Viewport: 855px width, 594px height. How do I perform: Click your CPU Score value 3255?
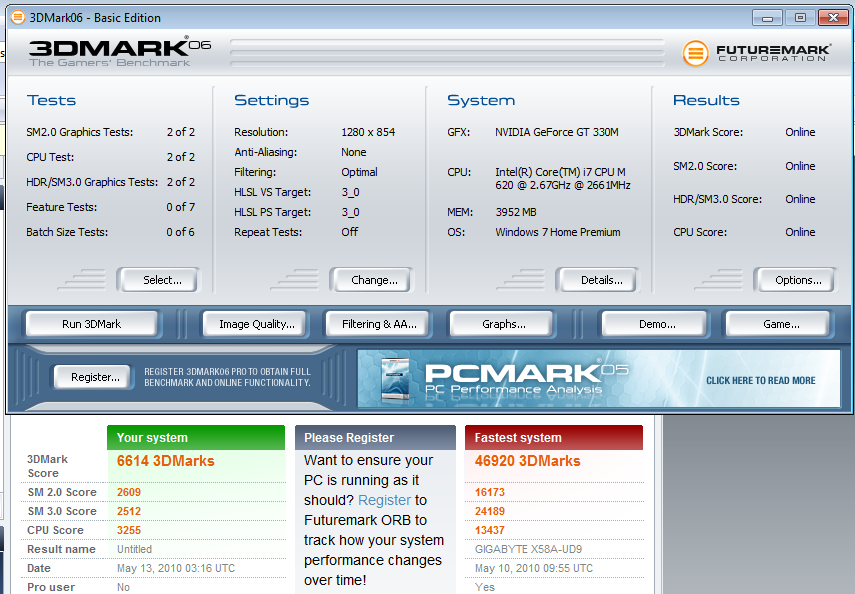point(129,530)
